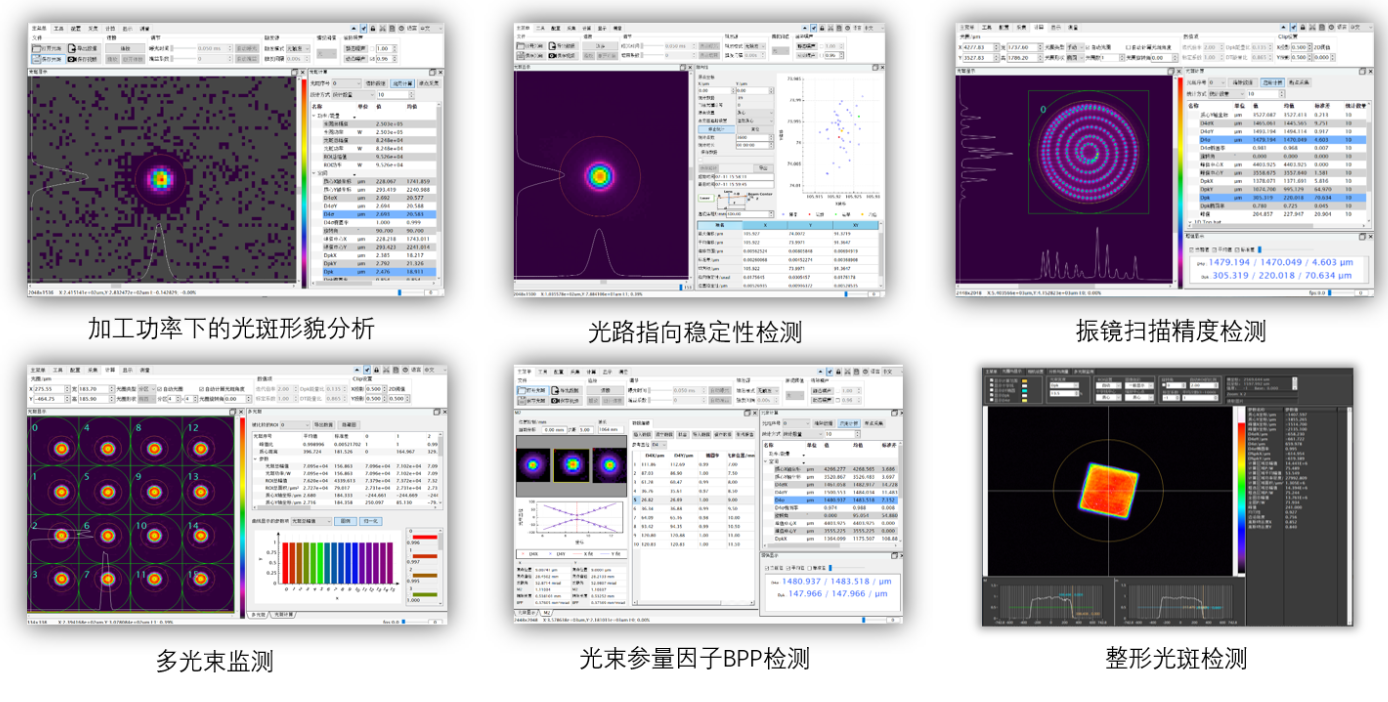Toggle 平均值 checkbox in 振镜扫描精度检测 window
Viewport: 1388px width, 702px height.
coord(1214,250)
